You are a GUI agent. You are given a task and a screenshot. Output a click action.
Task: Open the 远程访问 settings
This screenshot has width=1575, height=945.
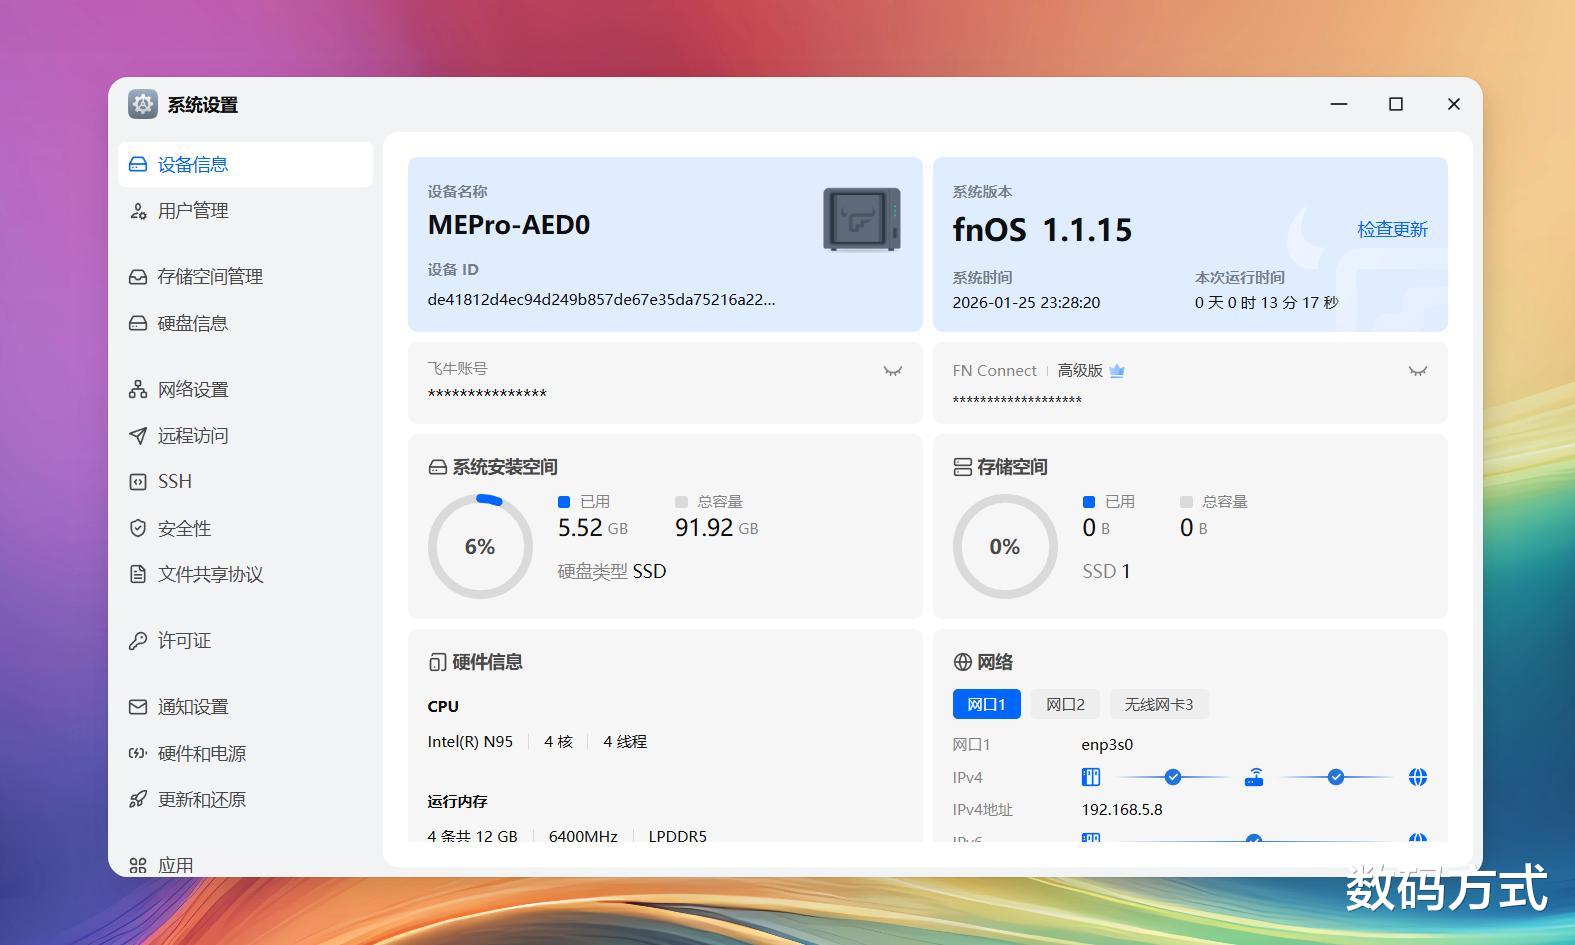click(245, 435)
